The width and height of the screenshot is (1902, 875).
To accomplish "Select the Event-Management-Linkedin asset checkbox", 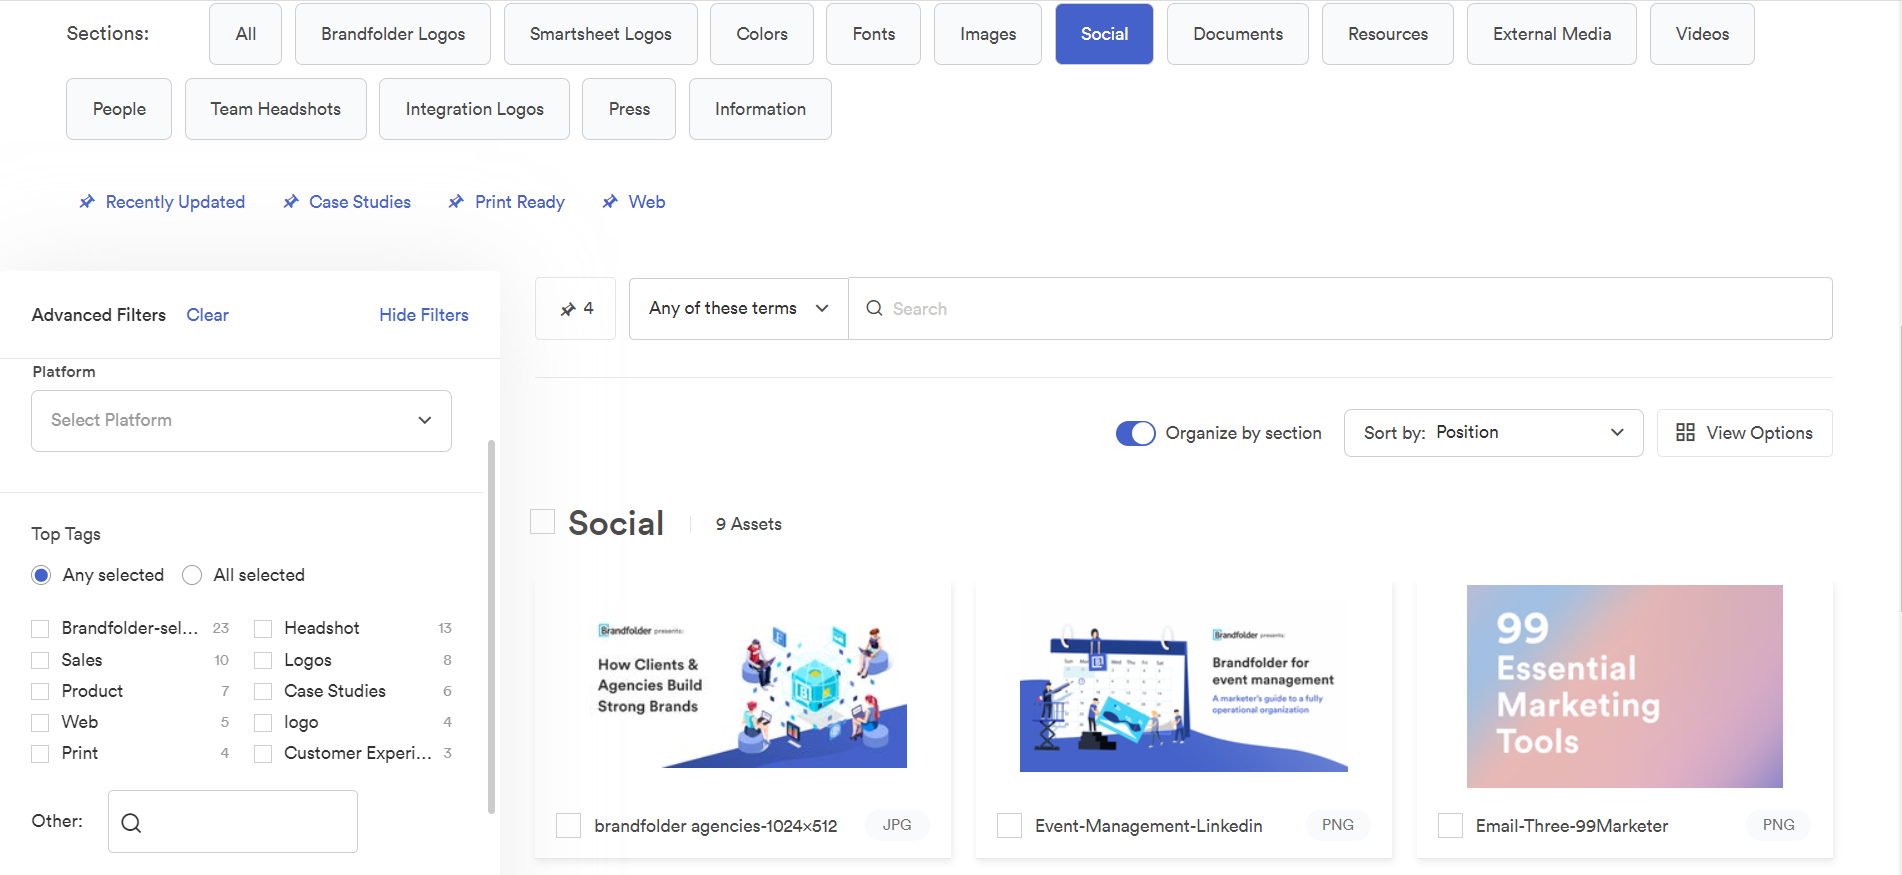I will [x=1009, y=825].
